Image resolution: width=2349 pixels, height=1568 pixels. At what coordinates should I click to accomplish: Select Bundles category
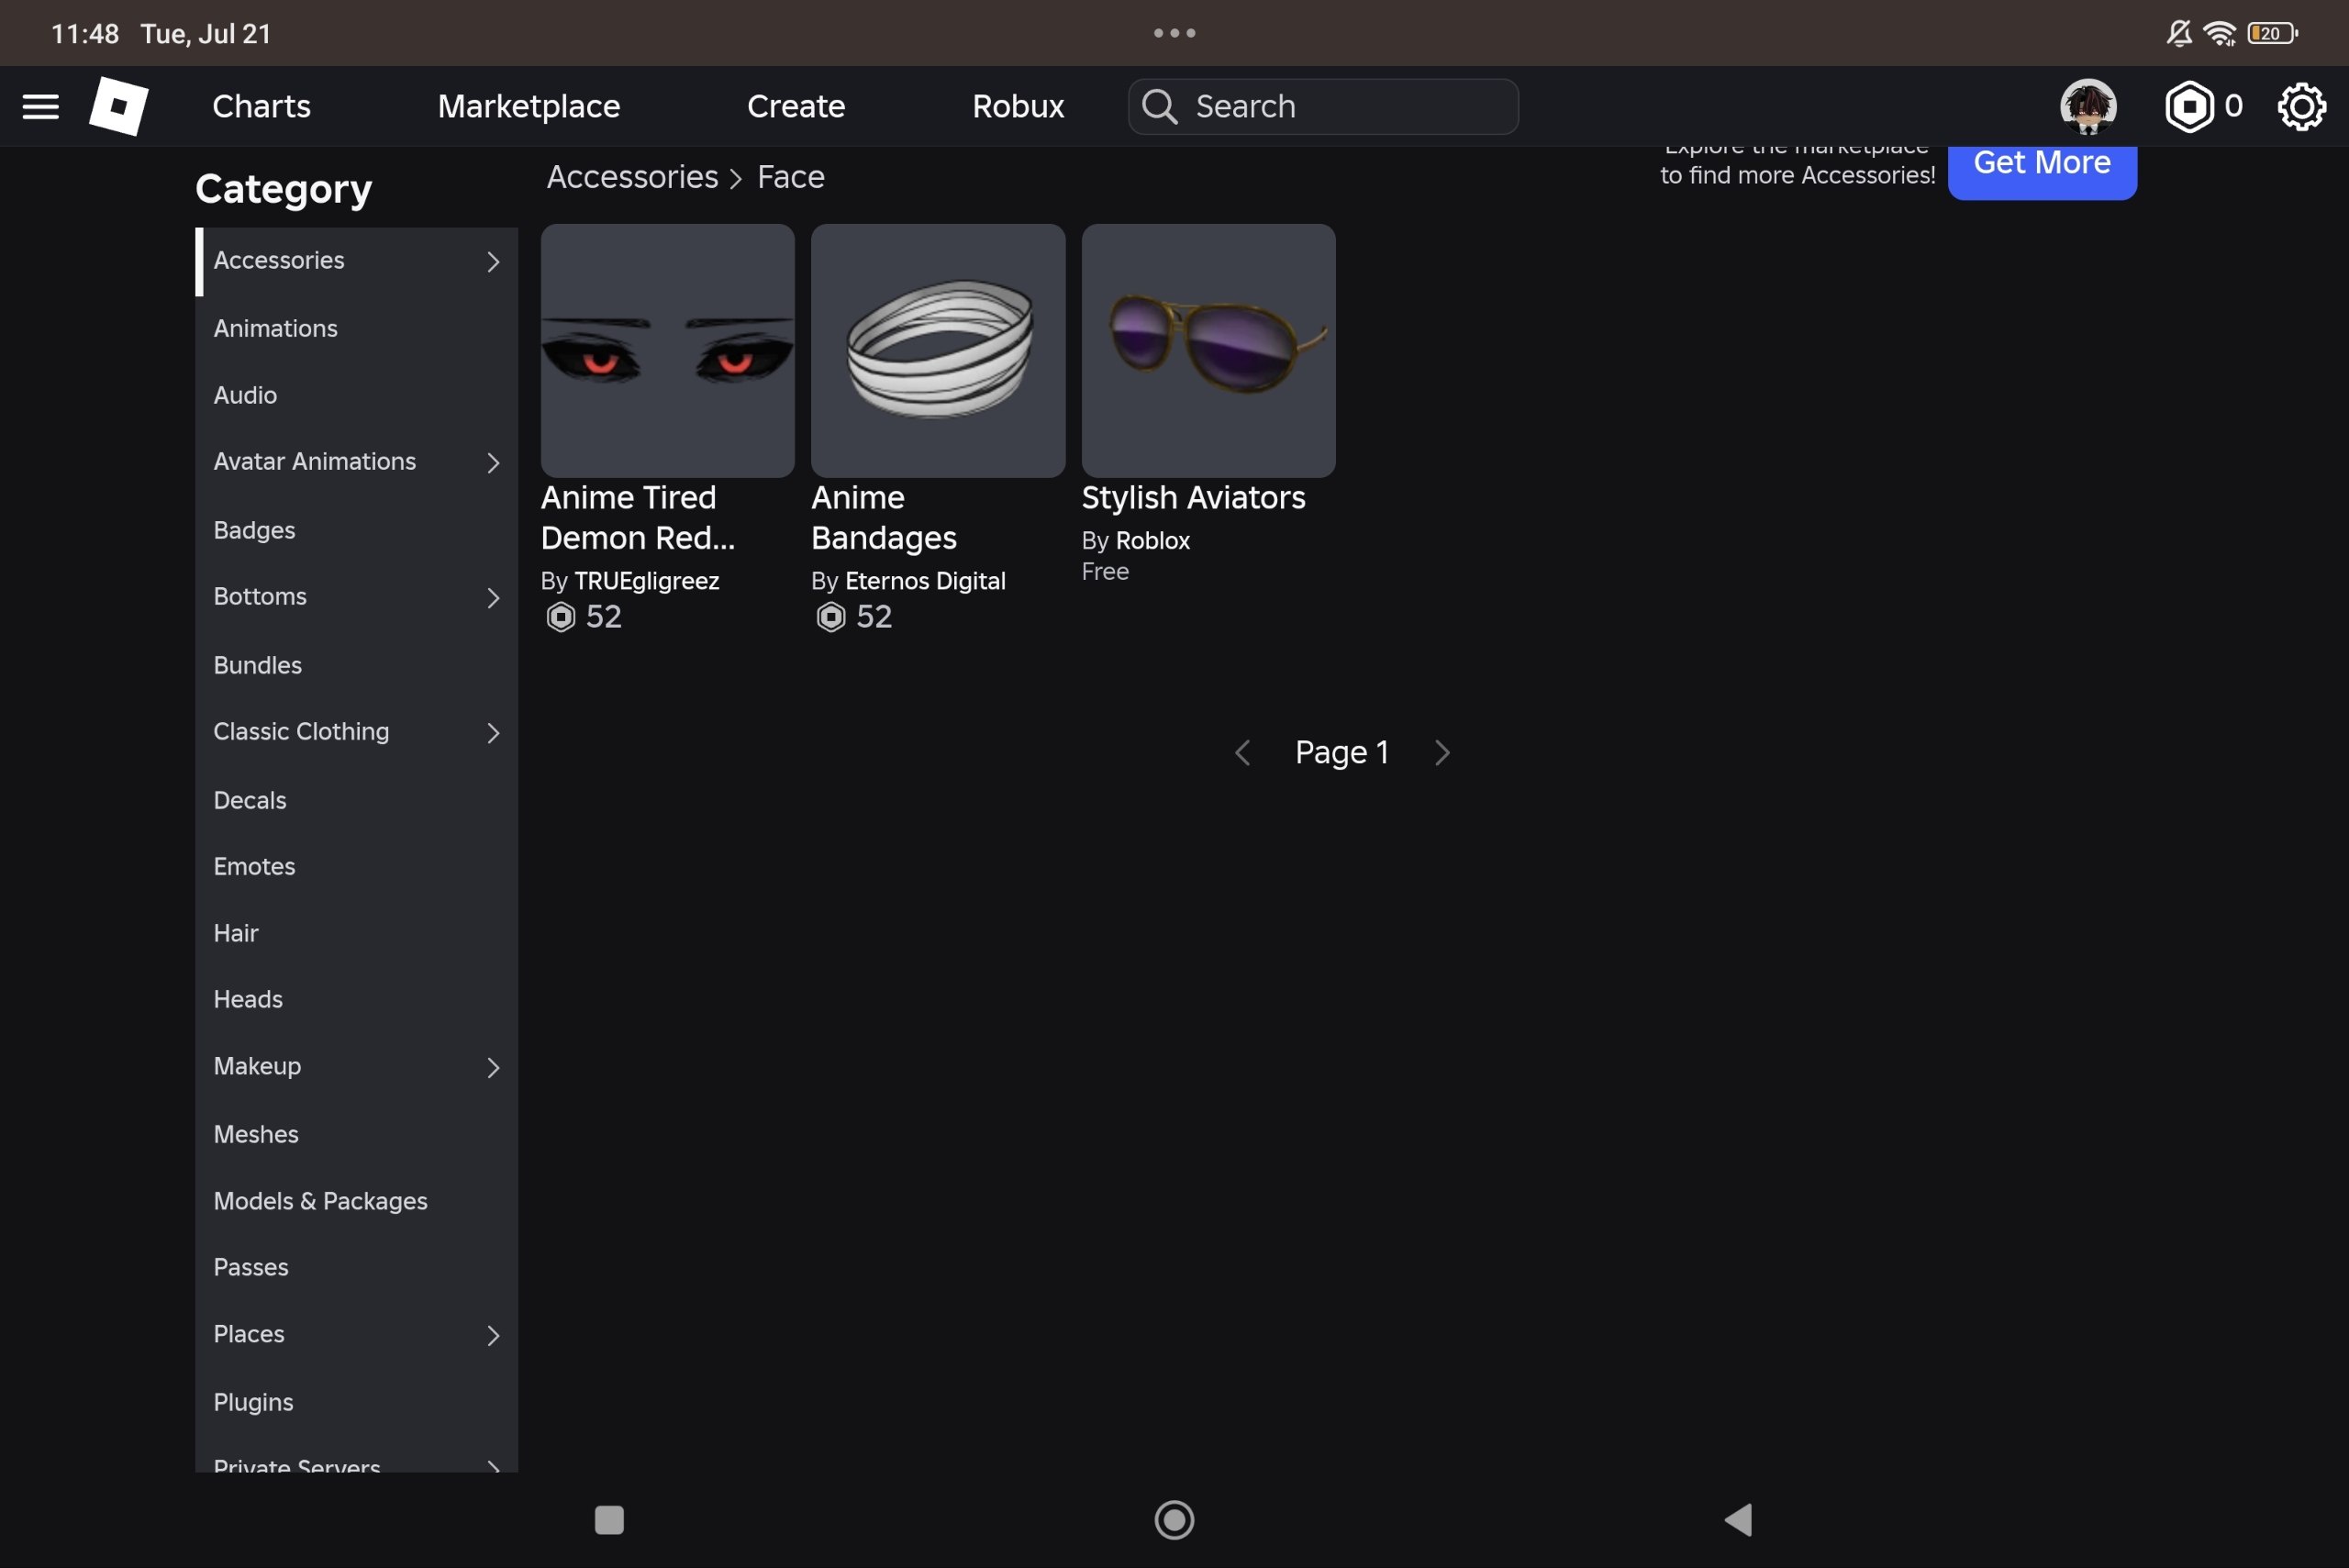tap(356, 665)
